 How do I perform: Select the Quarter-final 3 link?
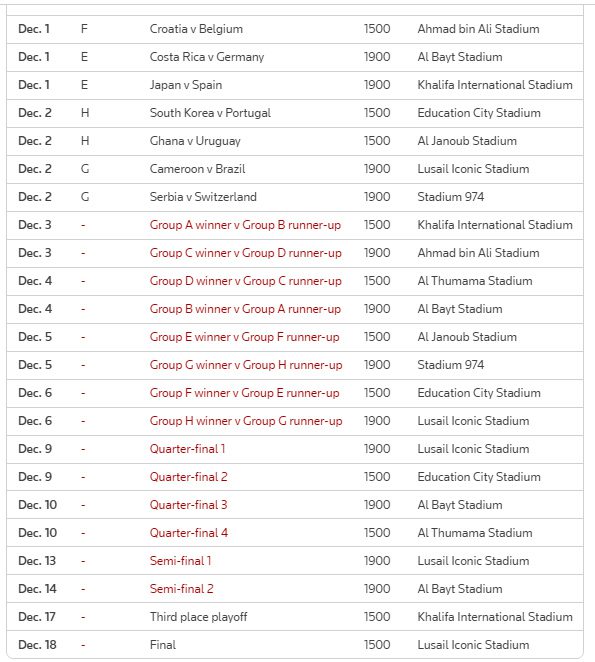tap(188, 505)
